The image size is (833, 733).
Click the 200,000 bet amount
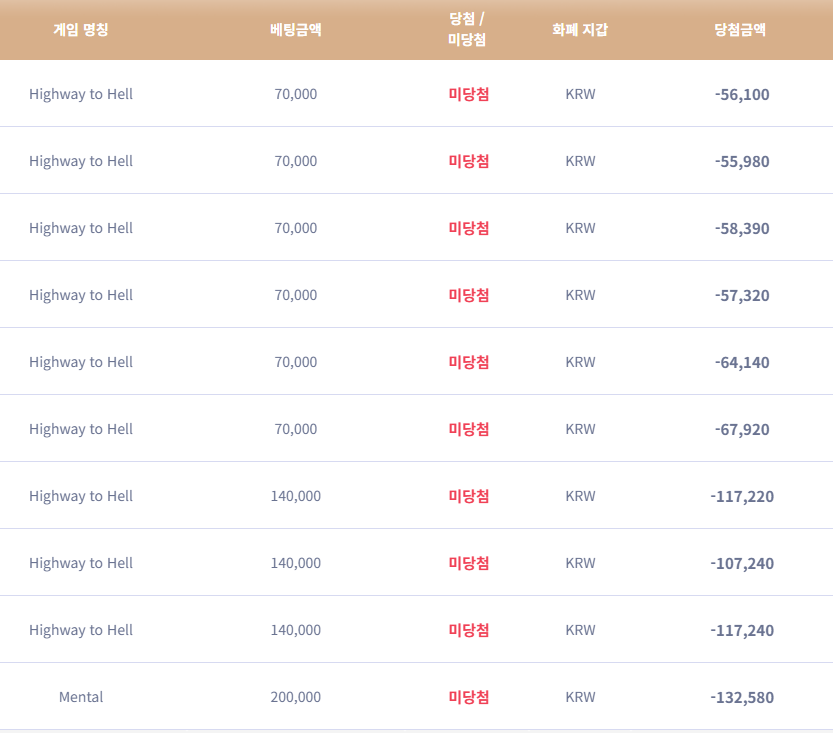click(296, 697)
